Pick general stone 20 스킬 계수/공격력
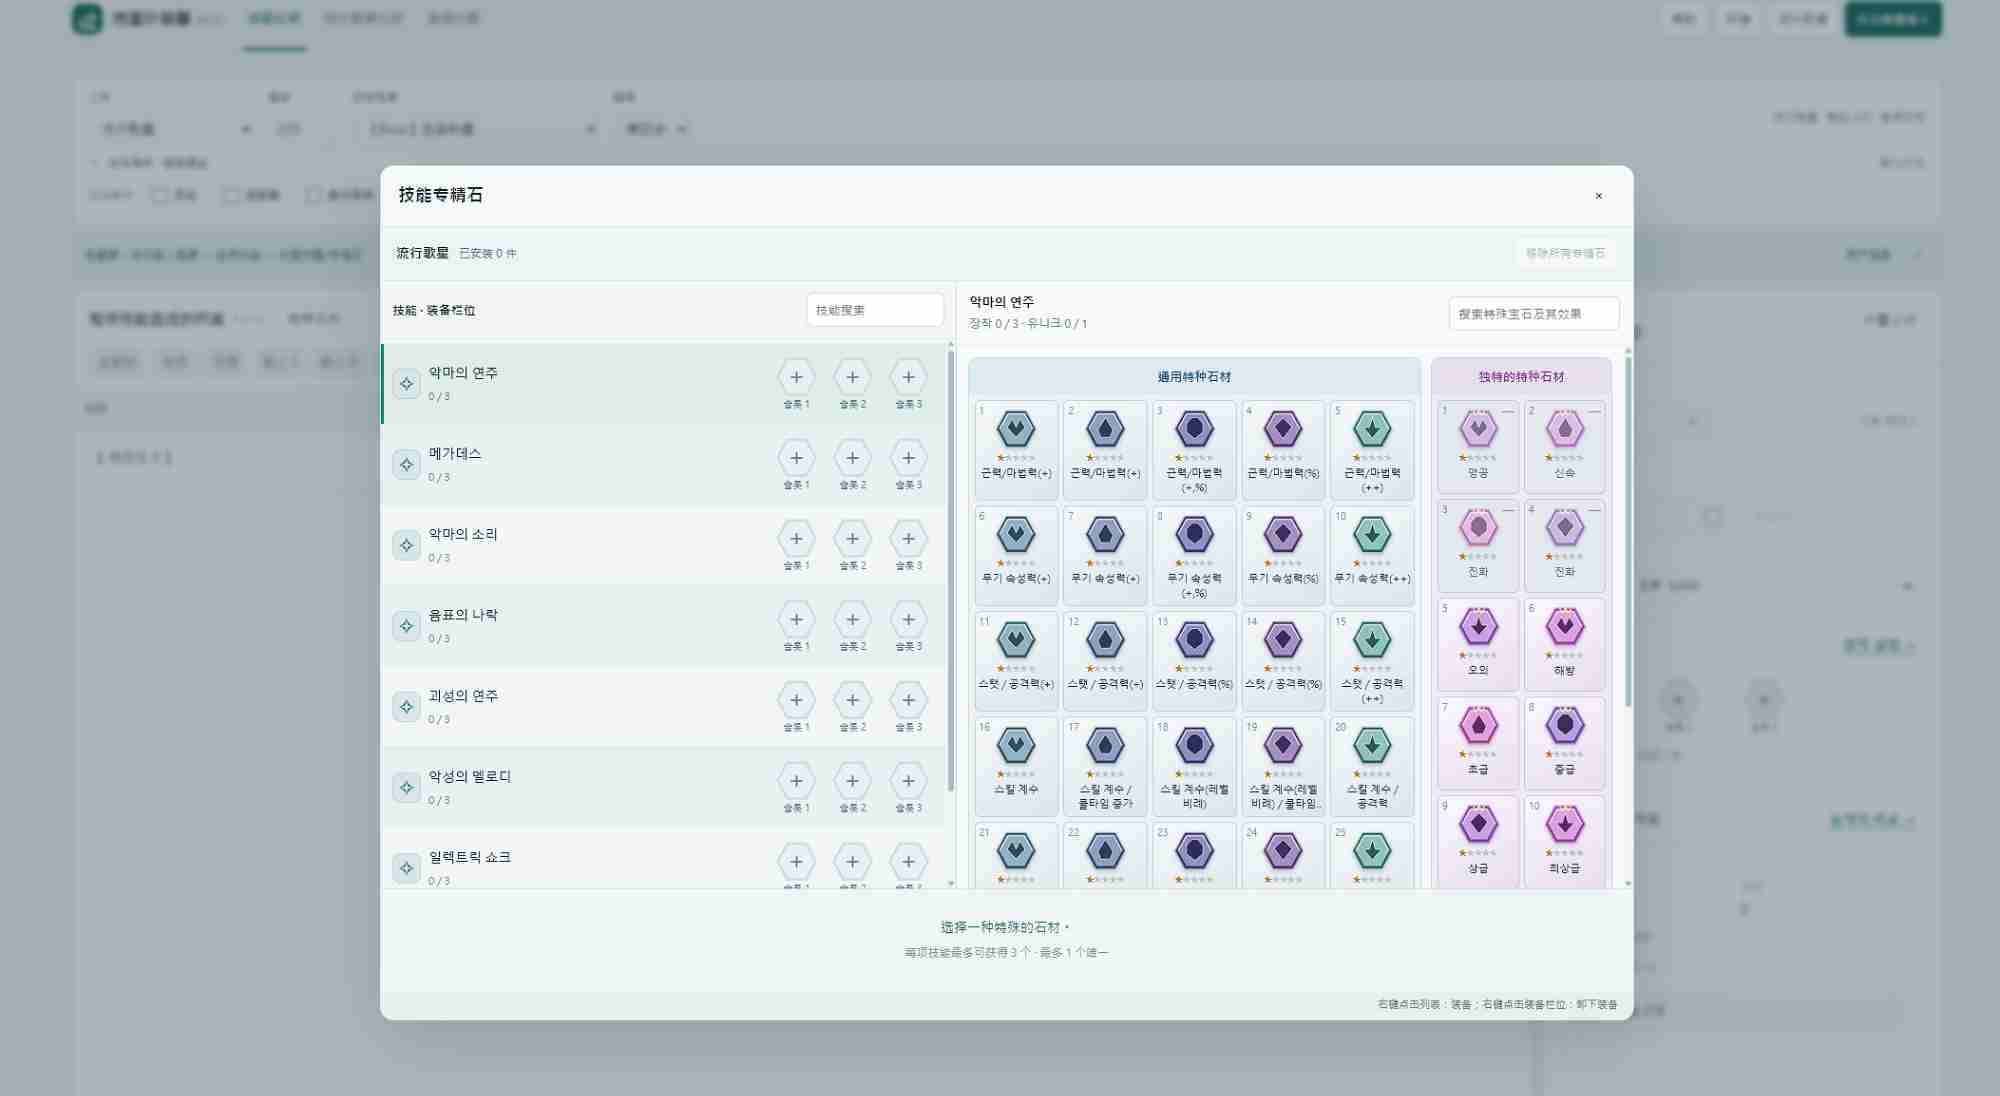Image resolution: width=2000 pixels, height=1096 pixels. (1372, 766)
